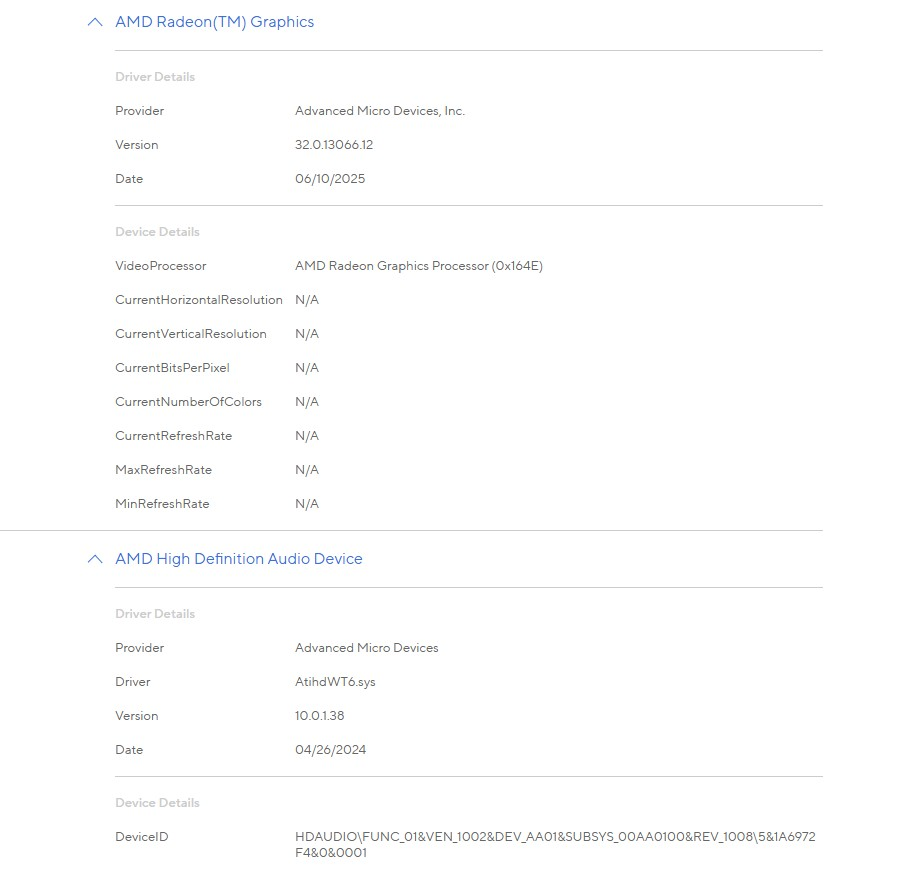
Task: Select the Radeon provider value Advanced Micro Devices, Inc.
Action: [380, 111]
